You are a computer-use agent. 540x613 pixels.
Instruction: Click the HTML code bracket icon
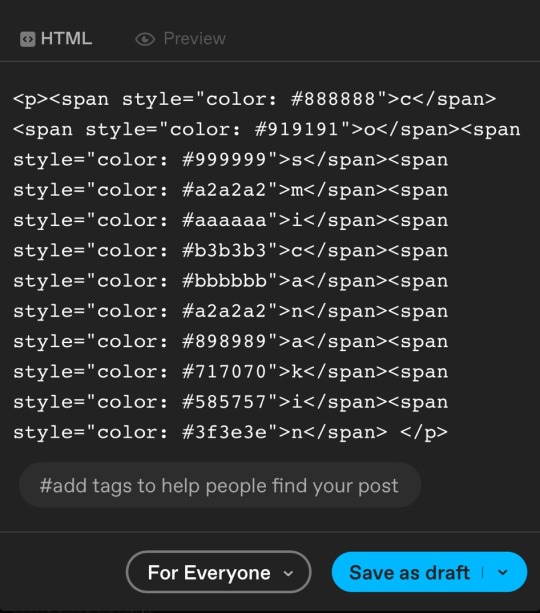click(28, 39)
